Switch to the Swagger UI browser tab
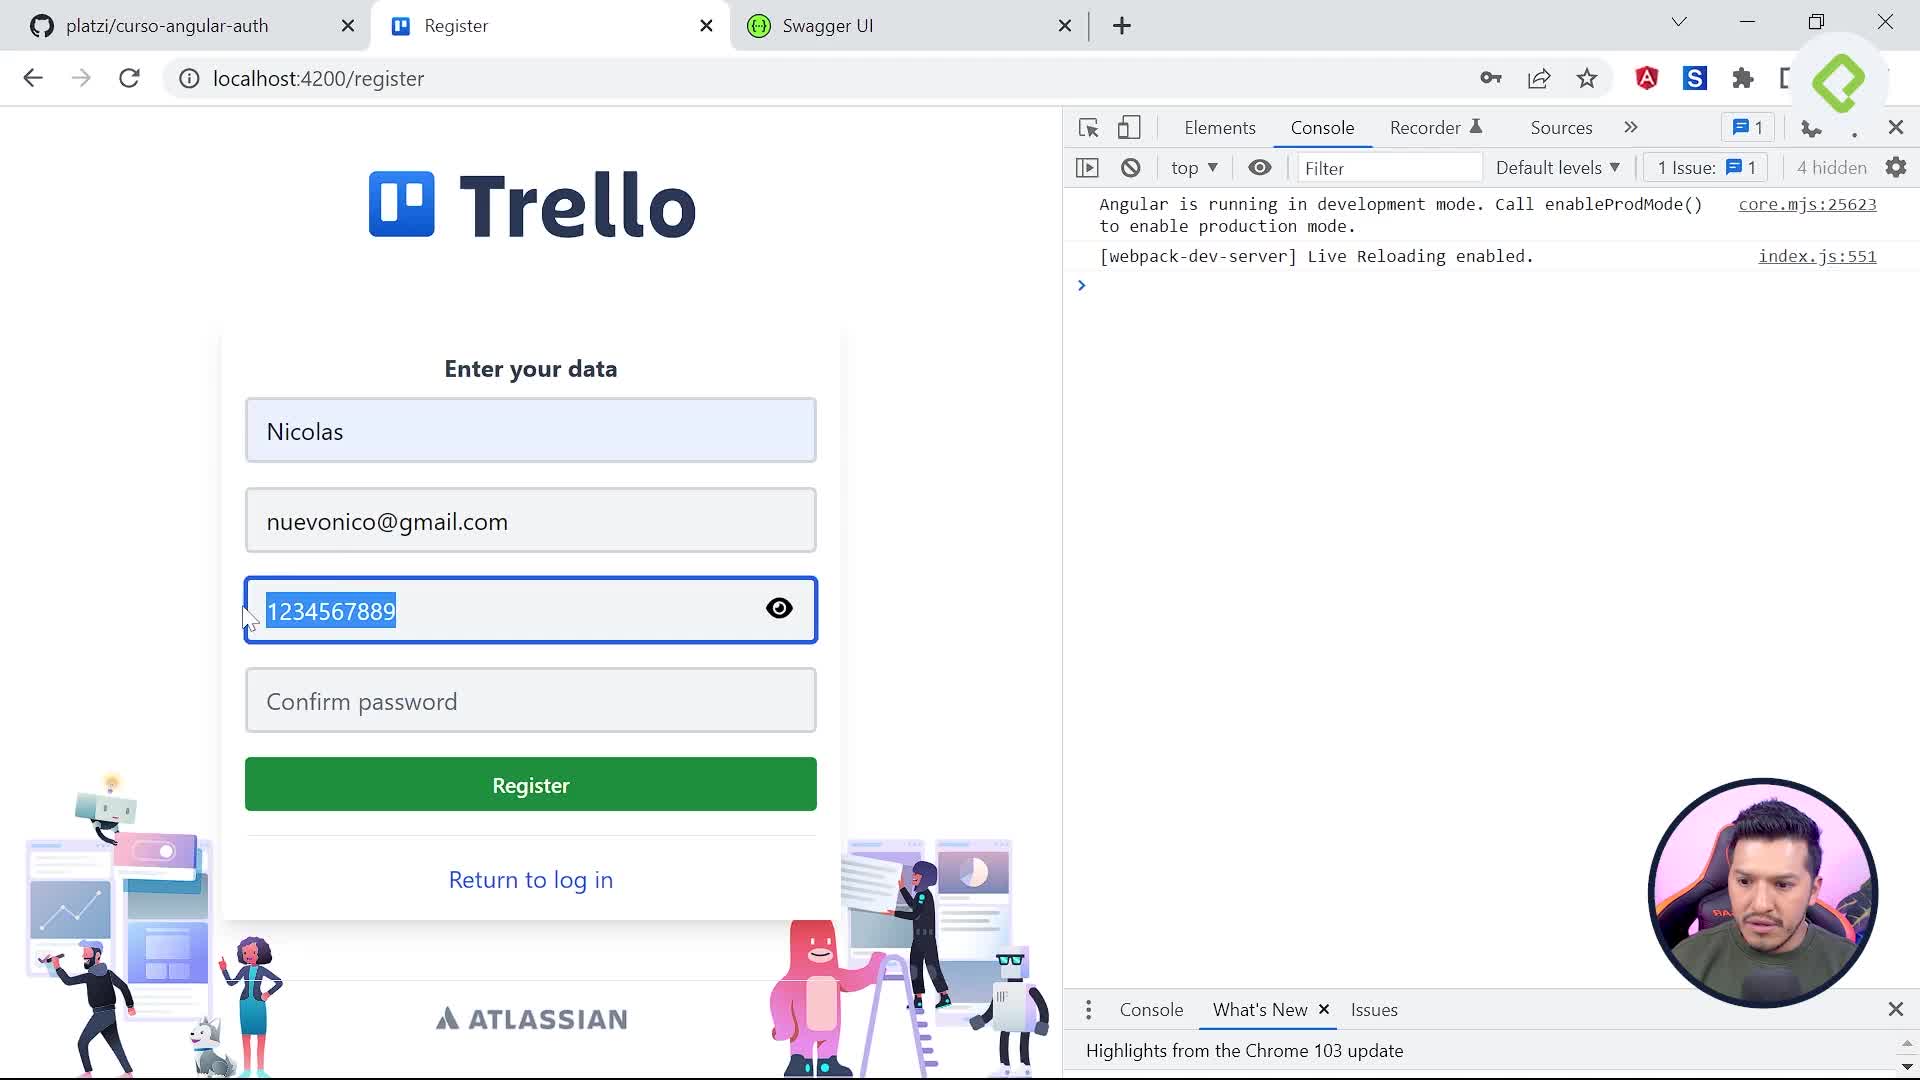 (x=908, y=26)
